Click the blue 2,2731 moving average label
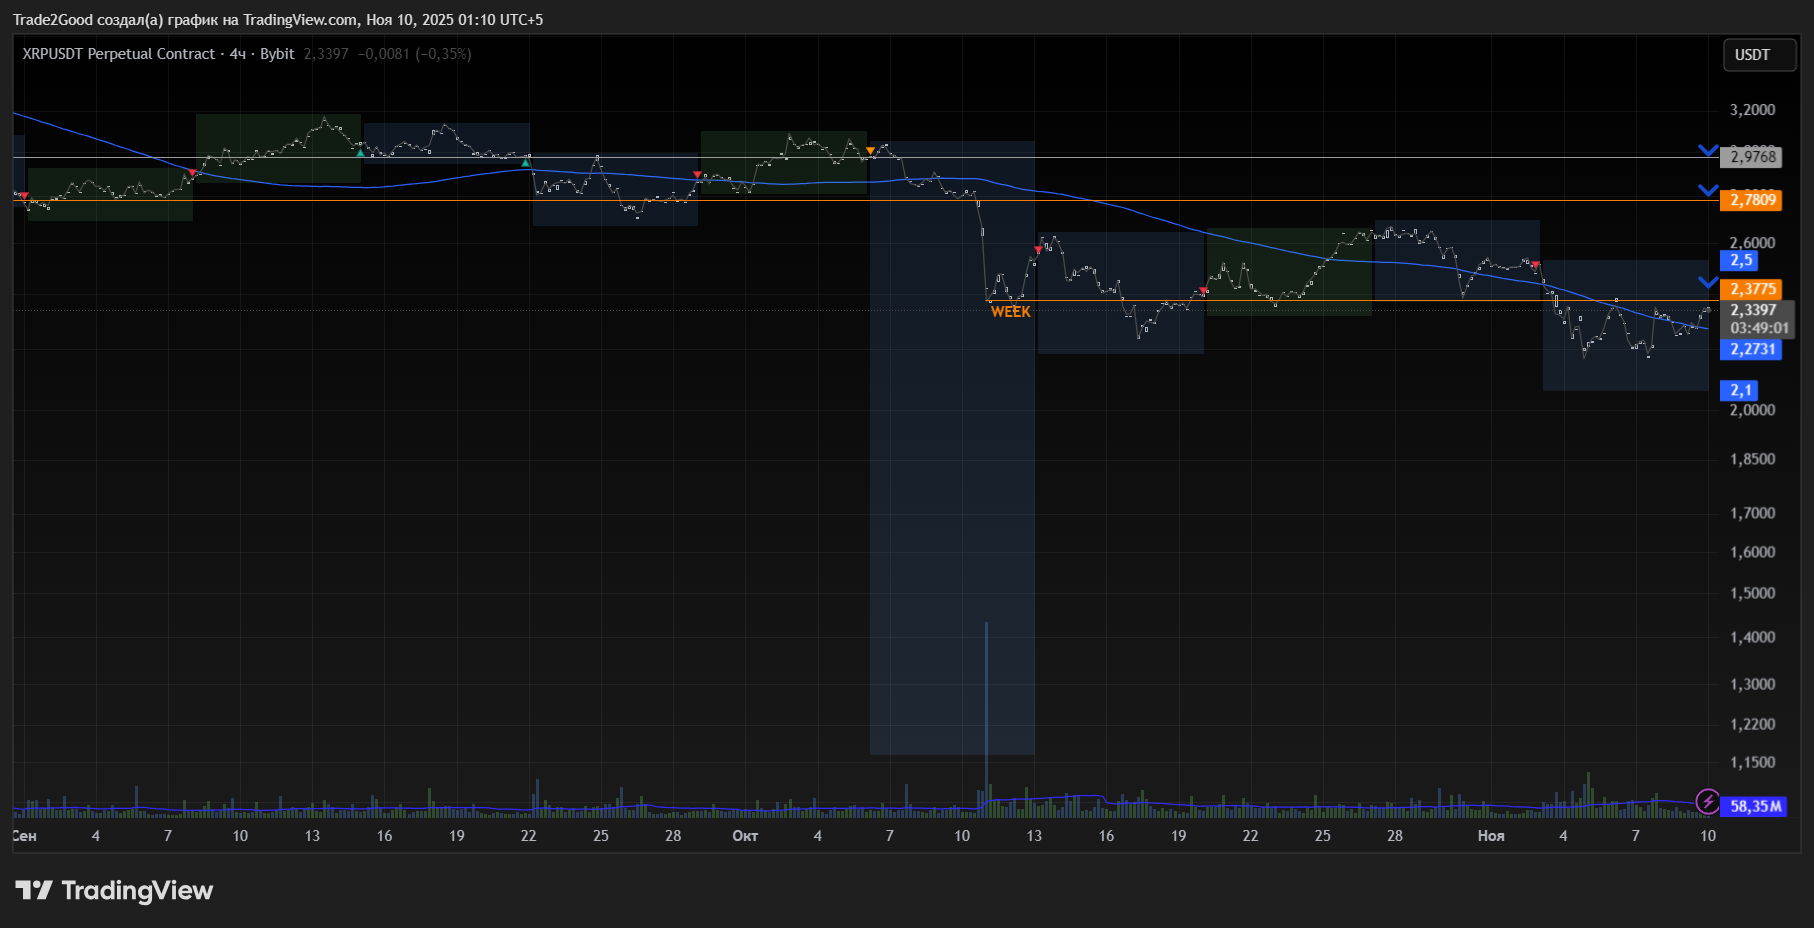 (1753, 349)
